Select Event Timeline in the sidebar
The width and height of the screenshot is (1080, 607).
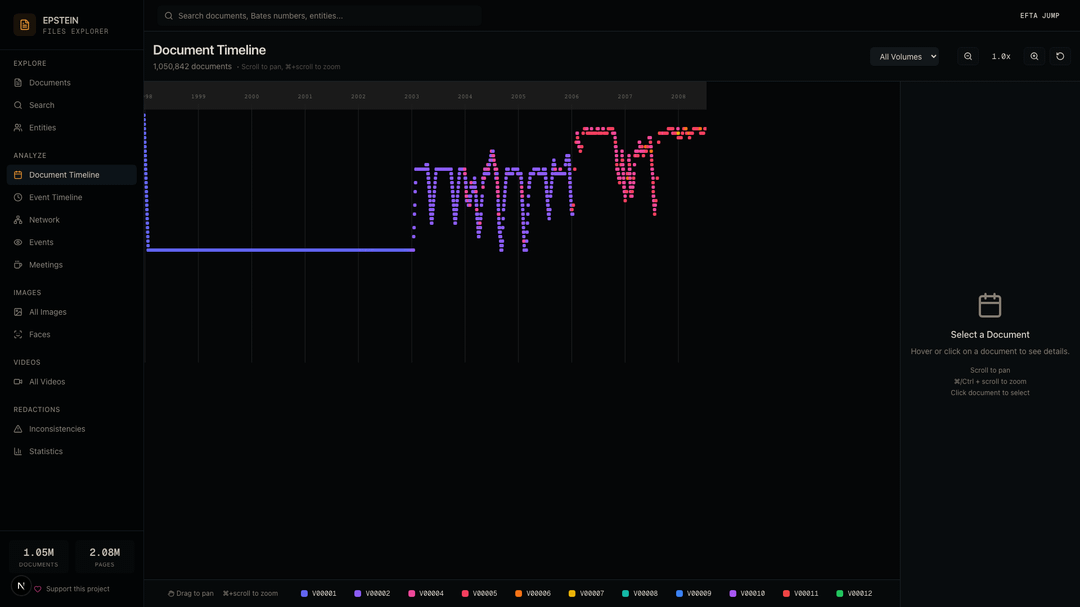point(55,198)
